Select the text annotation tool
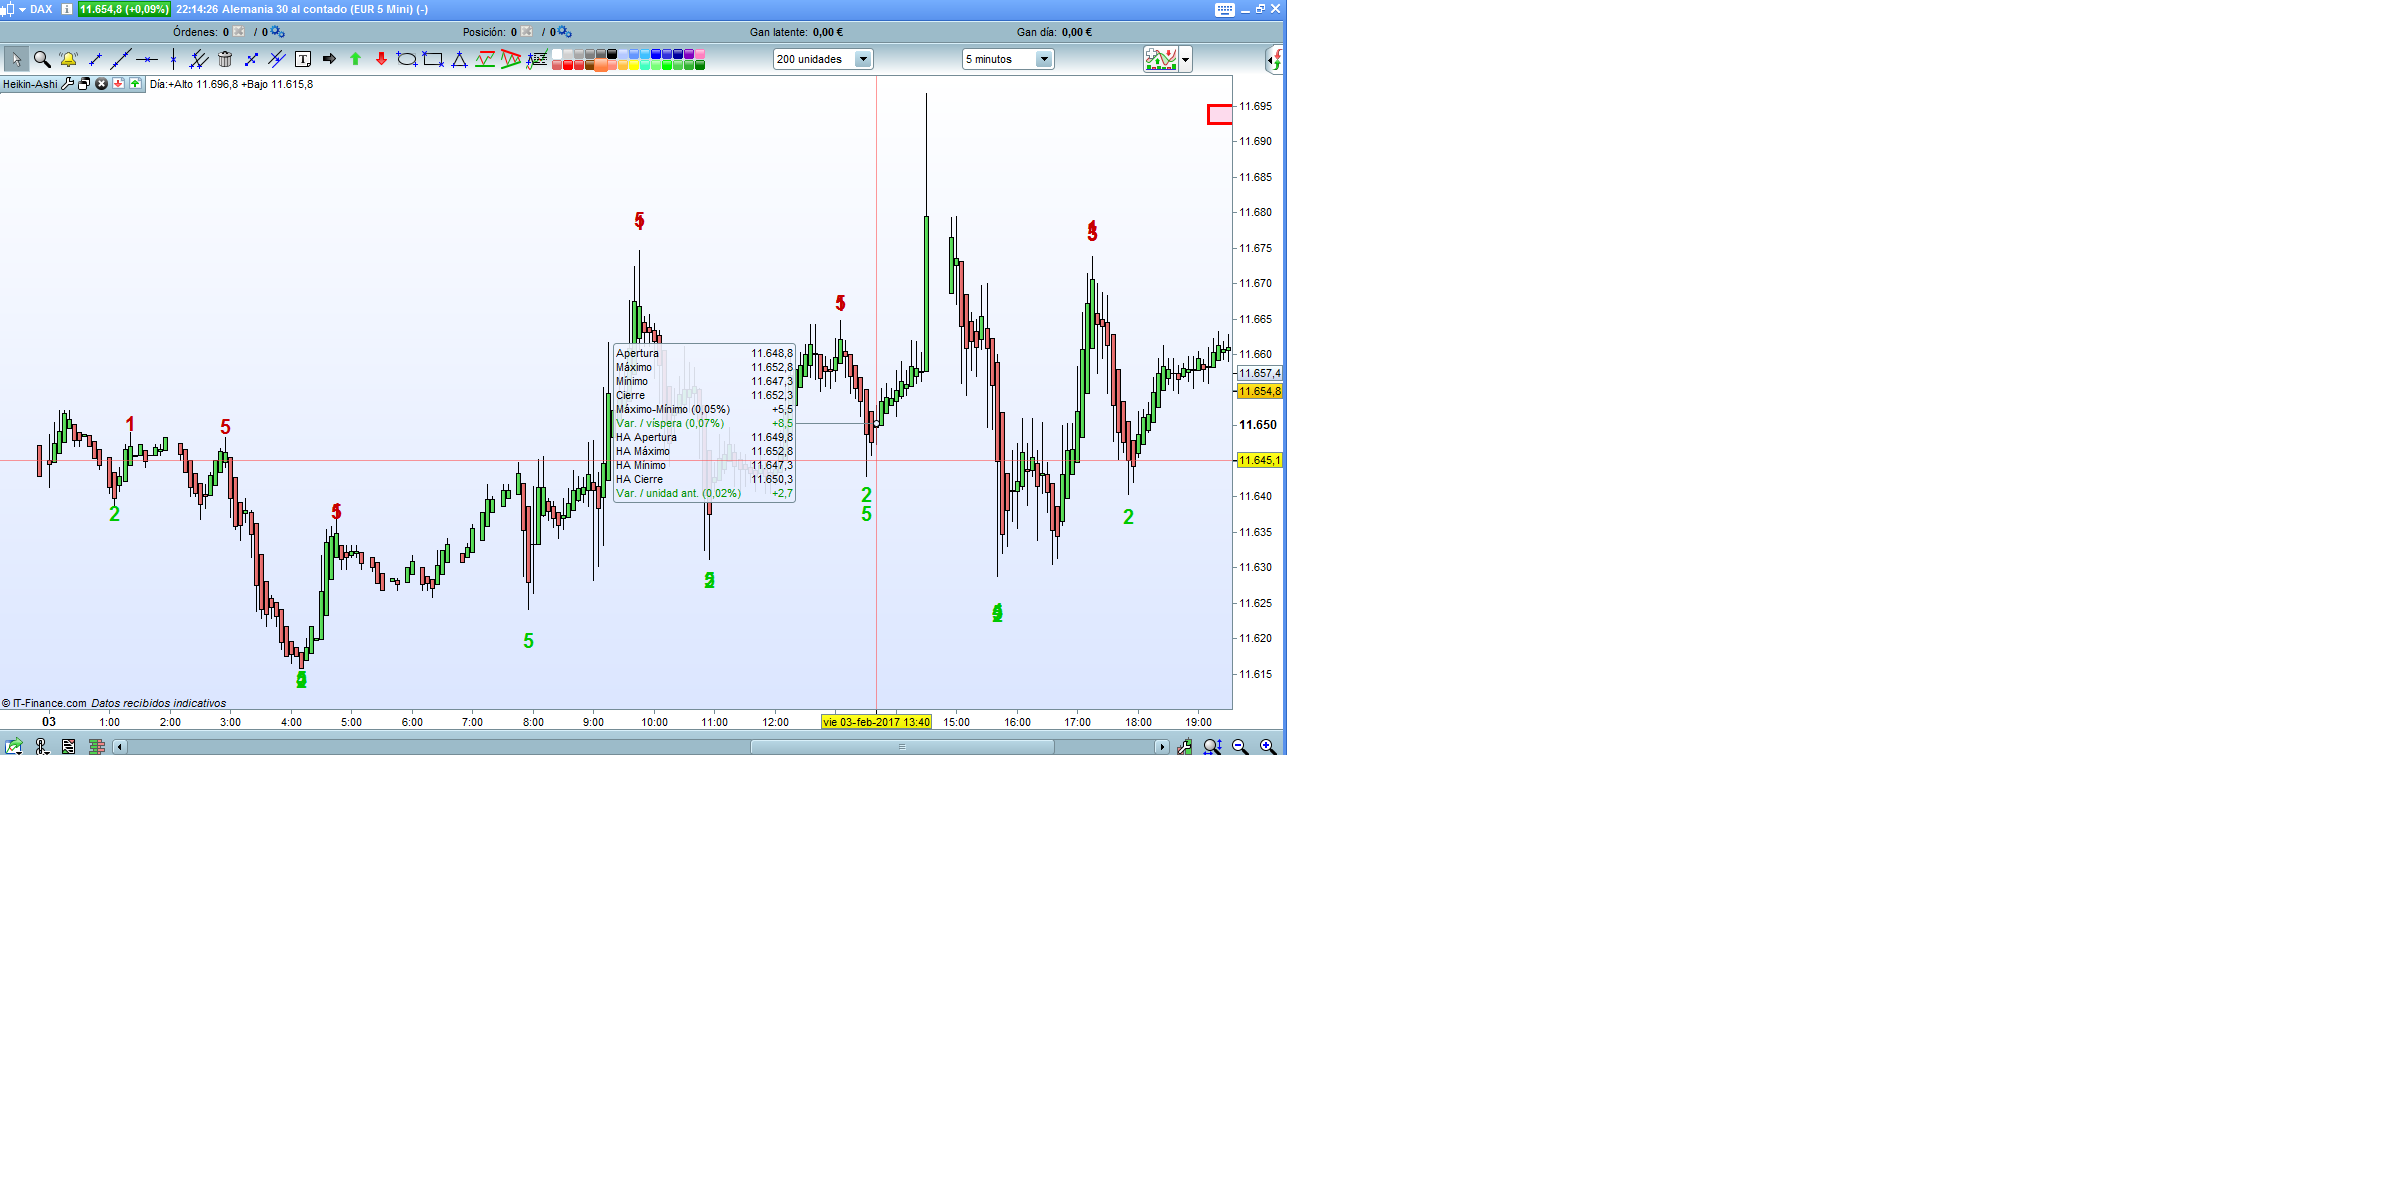This screenshot has width=2384, height=1180. [x=303, y=60]
